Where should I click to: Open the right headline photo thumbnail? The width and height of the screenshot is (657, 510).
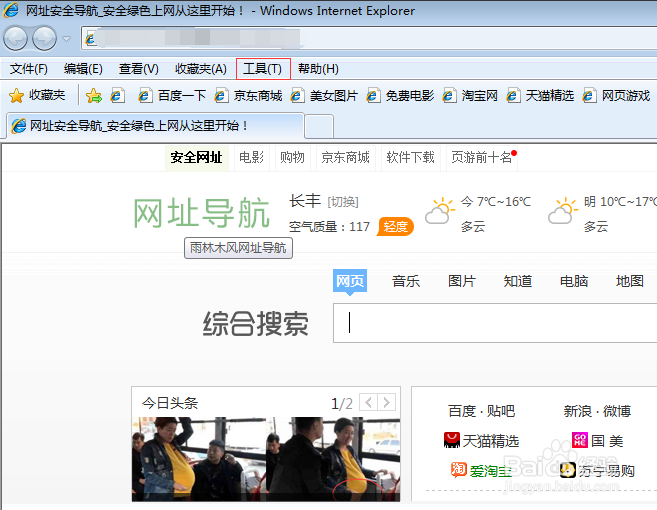(x=333, y=459)
